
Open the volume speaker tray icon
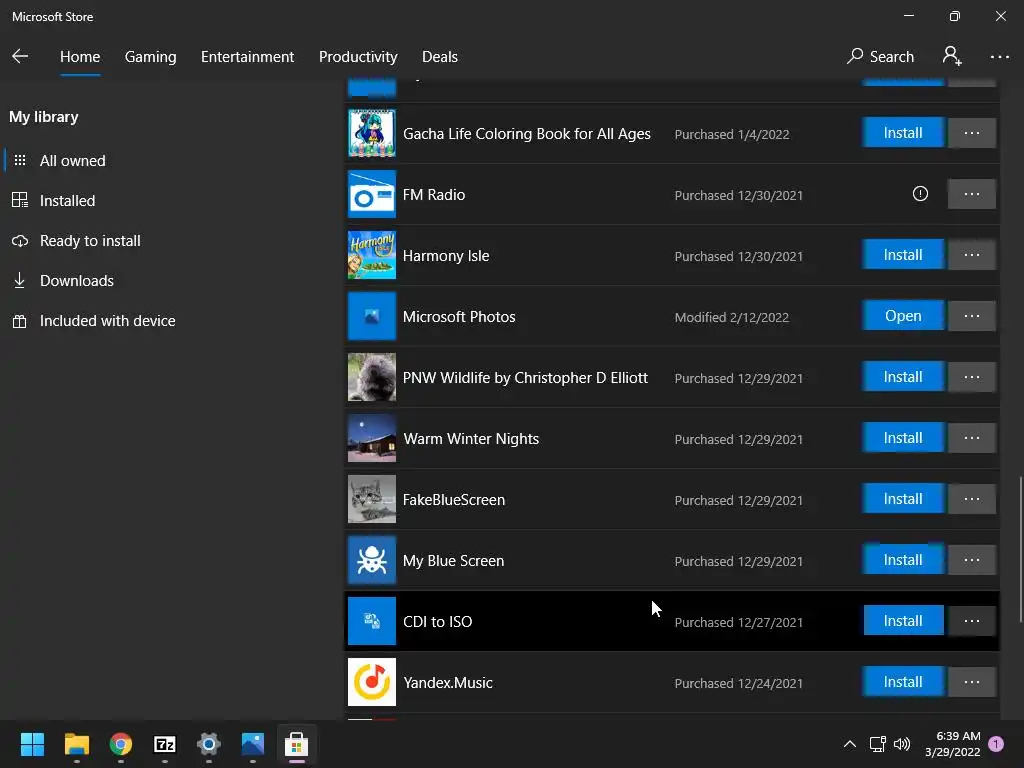(x=902, y=744)
